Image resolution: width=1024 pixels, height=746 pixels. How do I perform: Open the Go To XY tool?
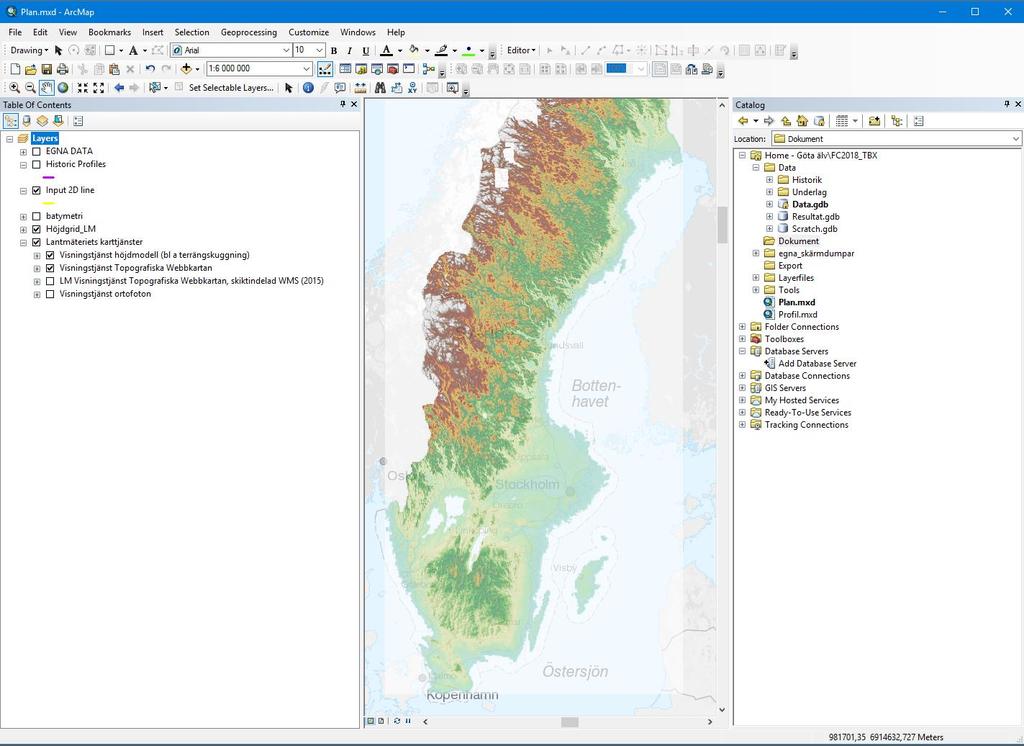tap(412, 88)
